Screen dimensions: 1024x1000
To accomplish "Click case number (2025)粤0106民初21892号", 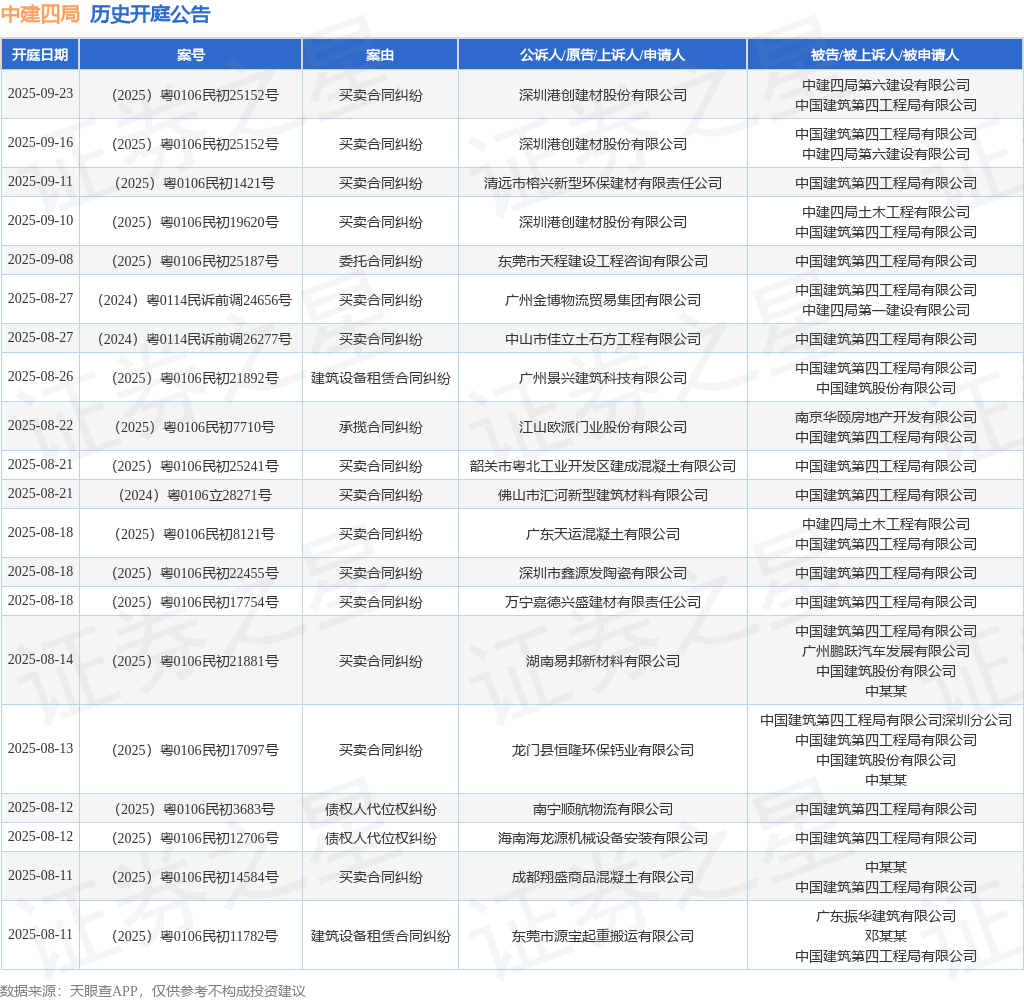I will [x=195, y=378].
